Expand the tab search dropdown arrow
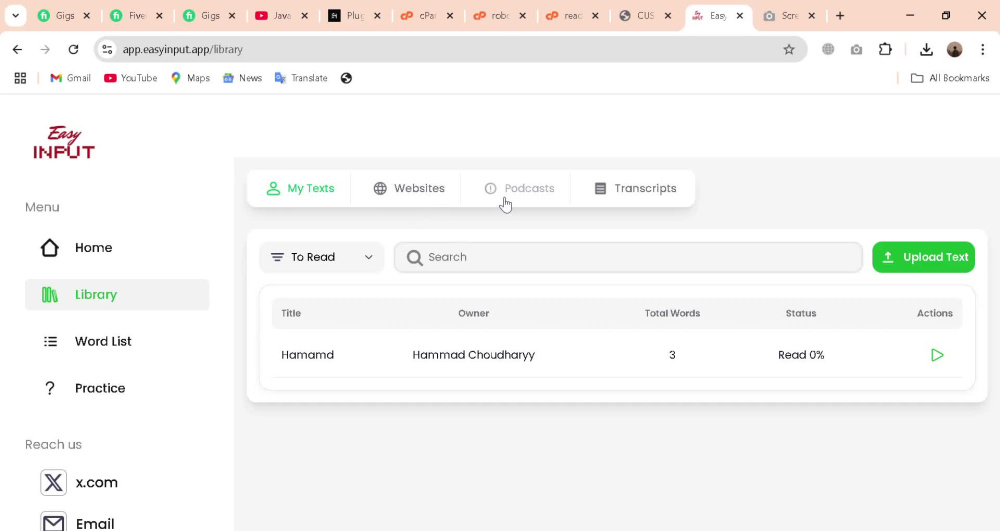The height and width of the screenshot is (531, 1000). click(15, 15)
